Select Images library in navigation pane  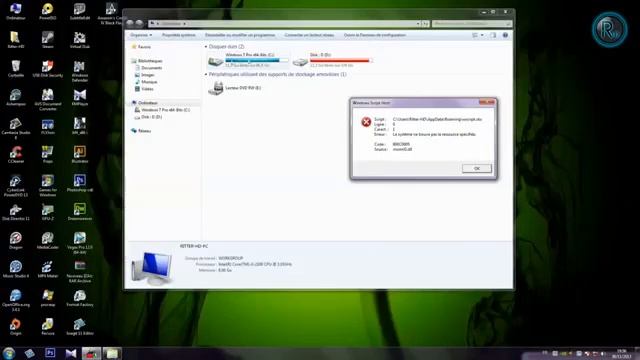145,75
